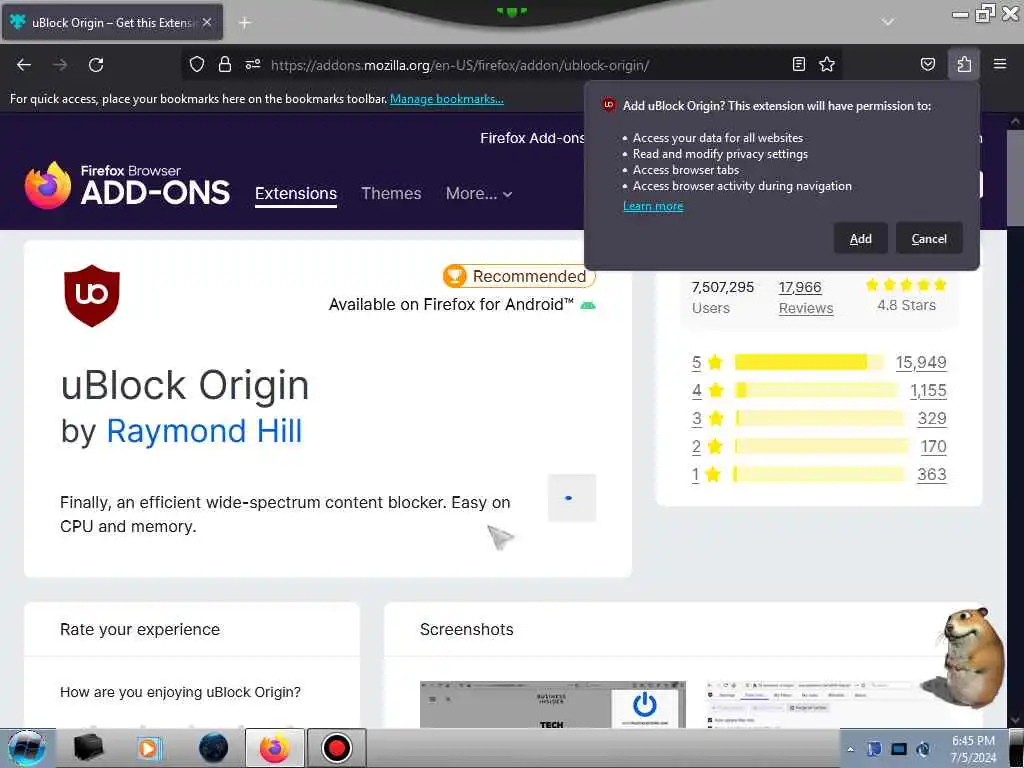The height and width of the screenshot is (768, 1024).
Task: Open the Manage bookmarks... link
Action: pos(447,99)
